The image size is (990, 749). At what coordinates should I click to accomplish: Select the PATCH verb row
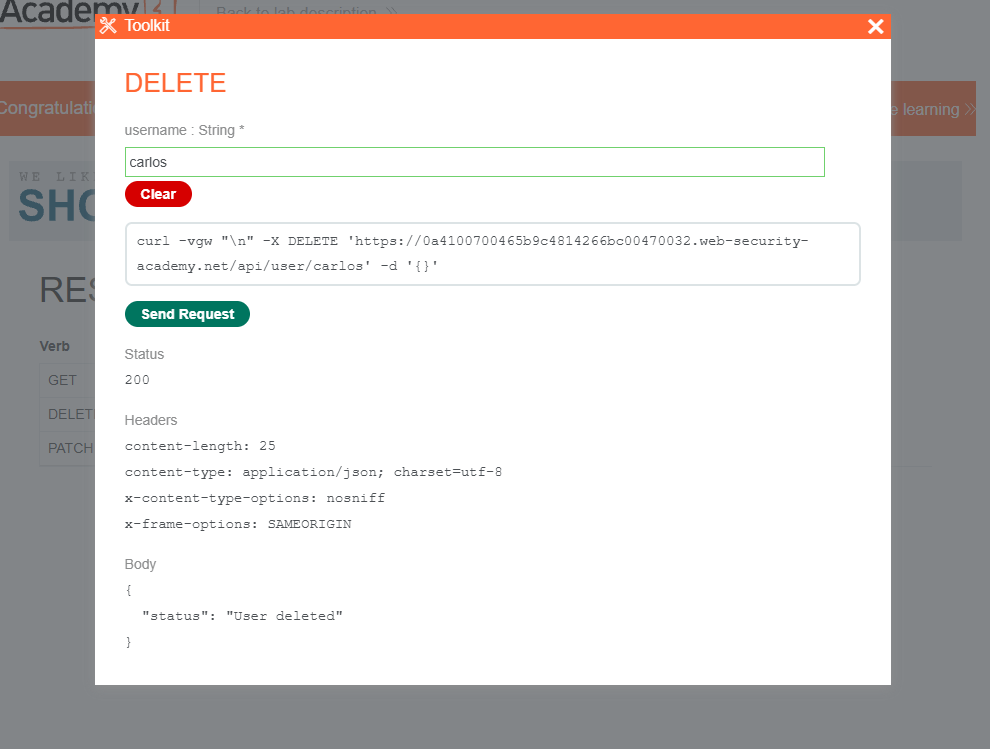68,447
